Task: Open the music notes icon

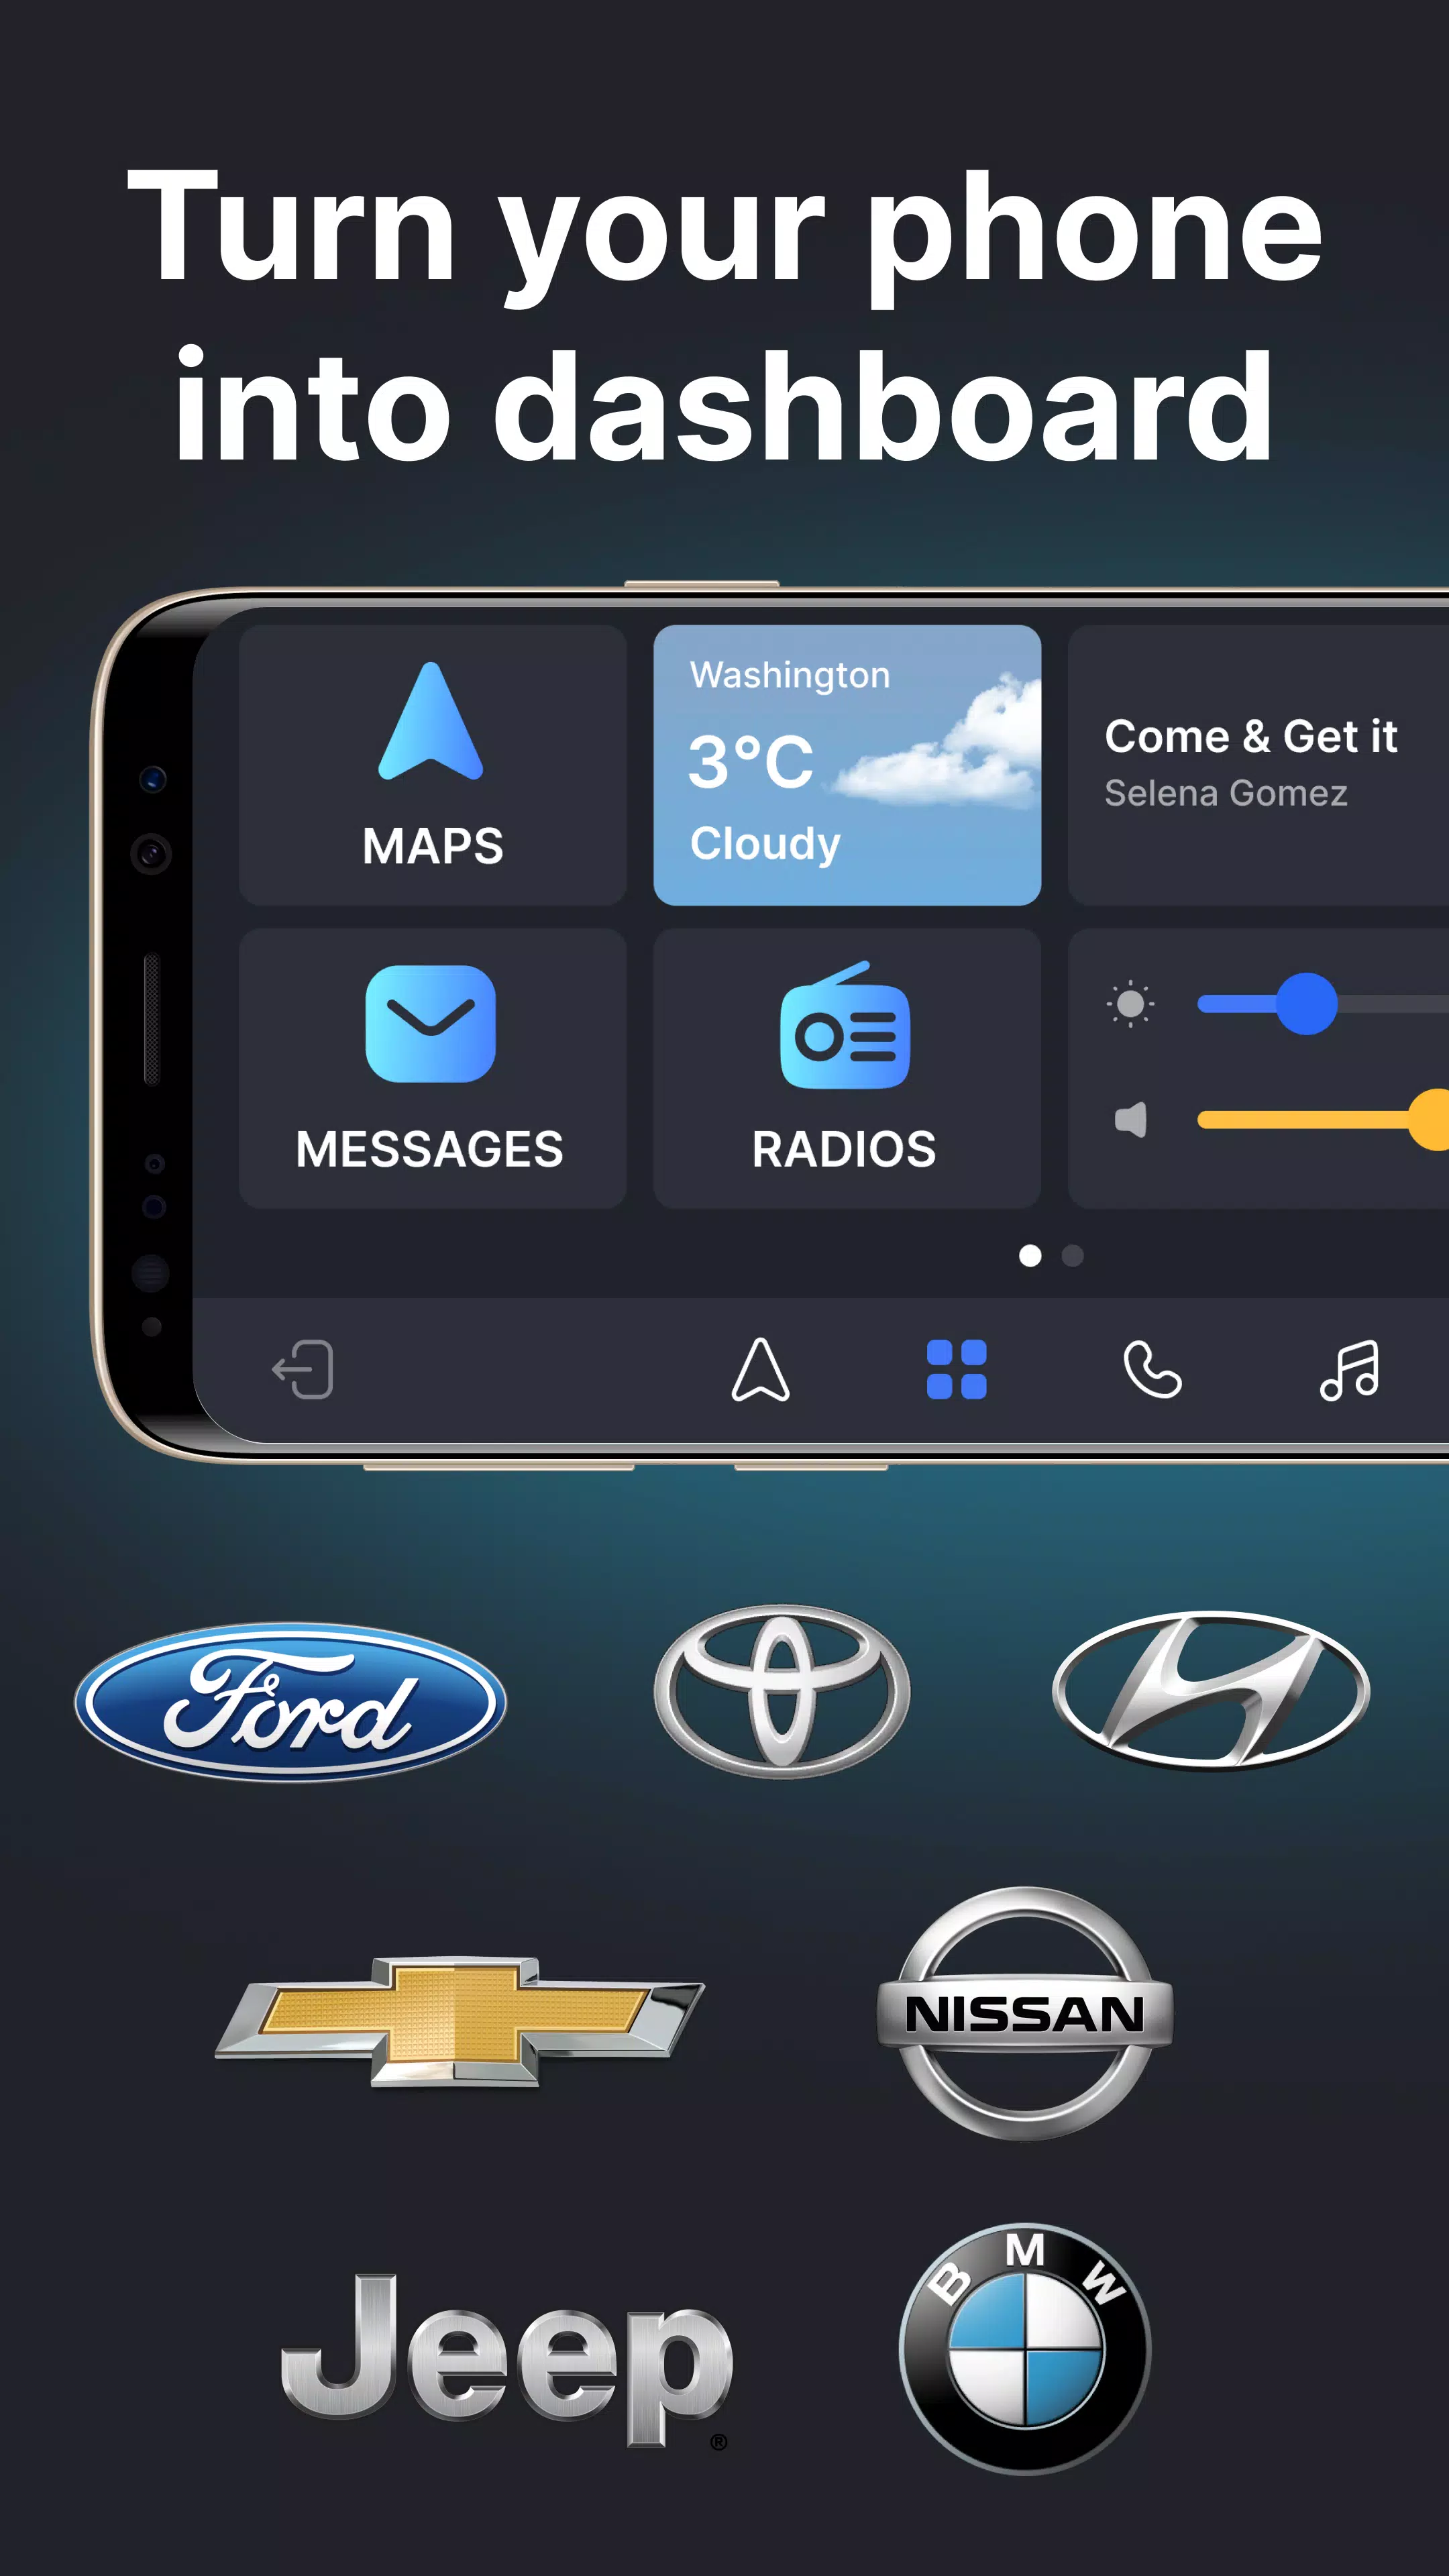Action: pyautogui.click(x=1348, y=1368)
